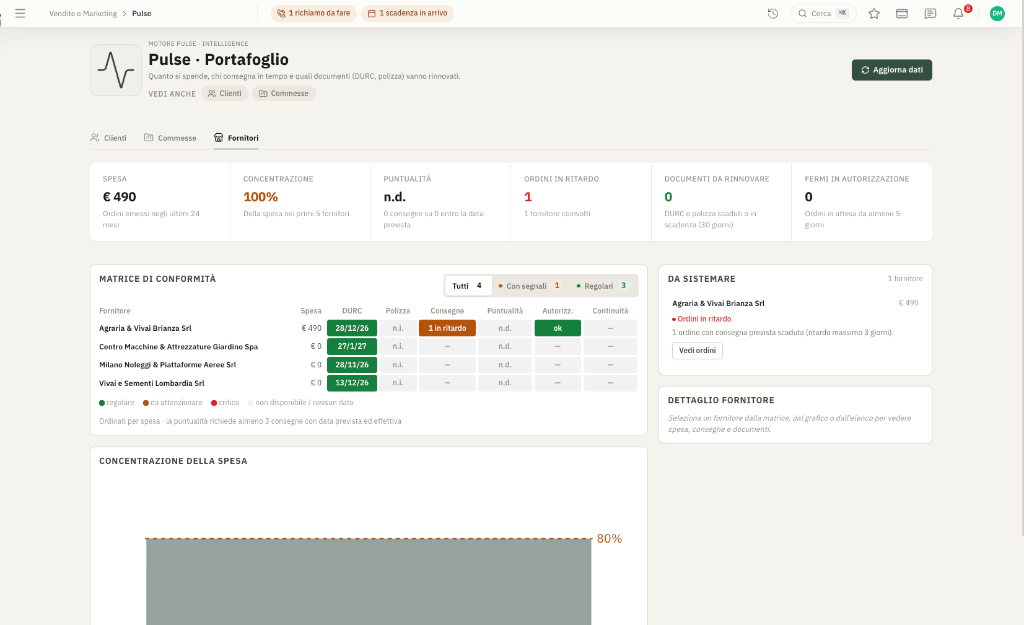Click the orange '1 in ritardo' cell
Image resolution: width=1024 pixels, height=625 pixels.
click(447, 328)
